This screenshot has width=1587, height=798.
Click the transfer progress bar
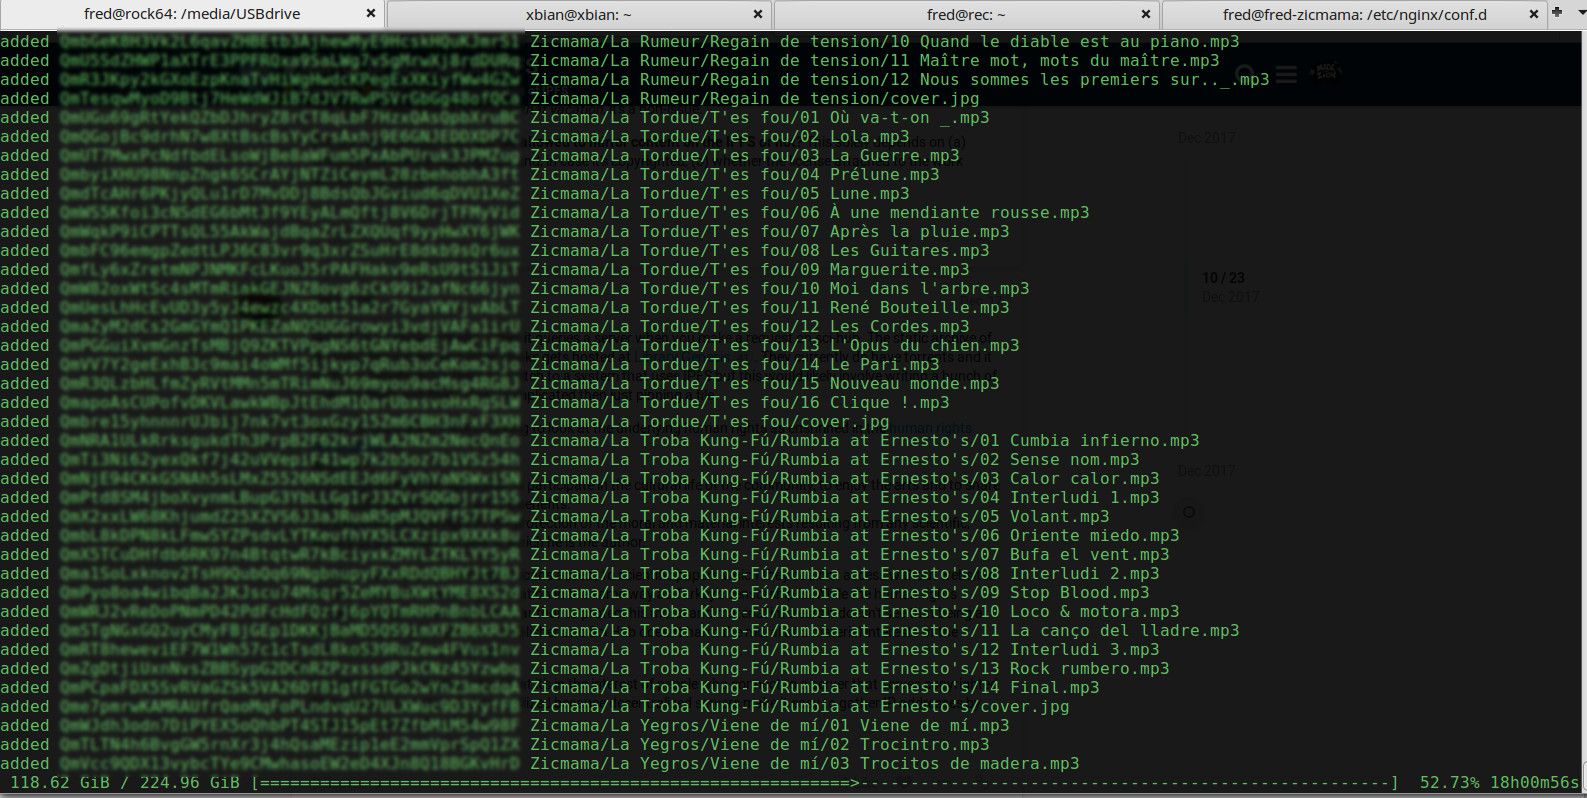pyautogui.click(x=825, y=782)
